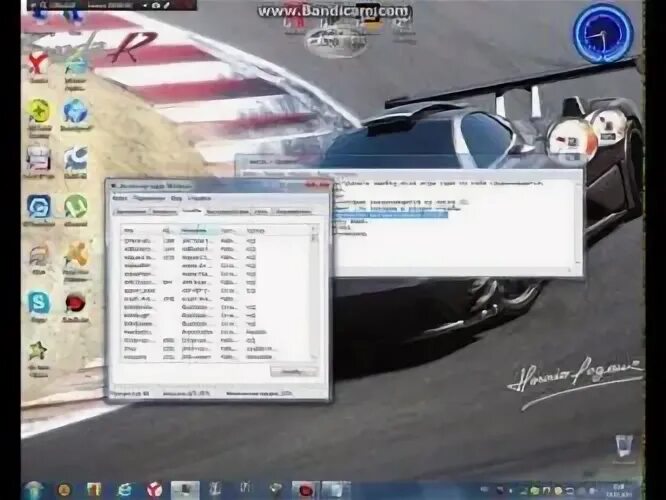The image size is (666, 500).
Task: Switch to the Notepad taskbar button
Action: pyautogui.click(x=336, y=490)
